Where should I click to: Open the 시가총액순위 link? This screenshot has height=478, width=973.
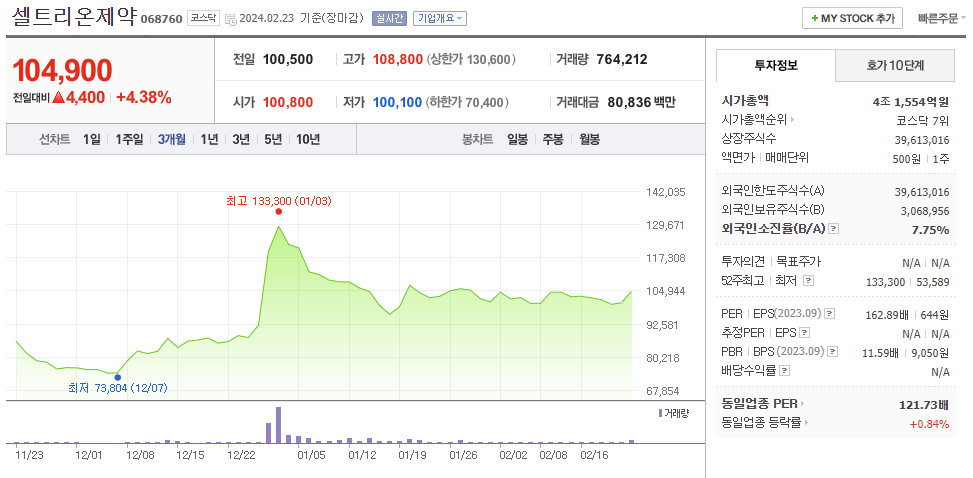coord(754,119)
